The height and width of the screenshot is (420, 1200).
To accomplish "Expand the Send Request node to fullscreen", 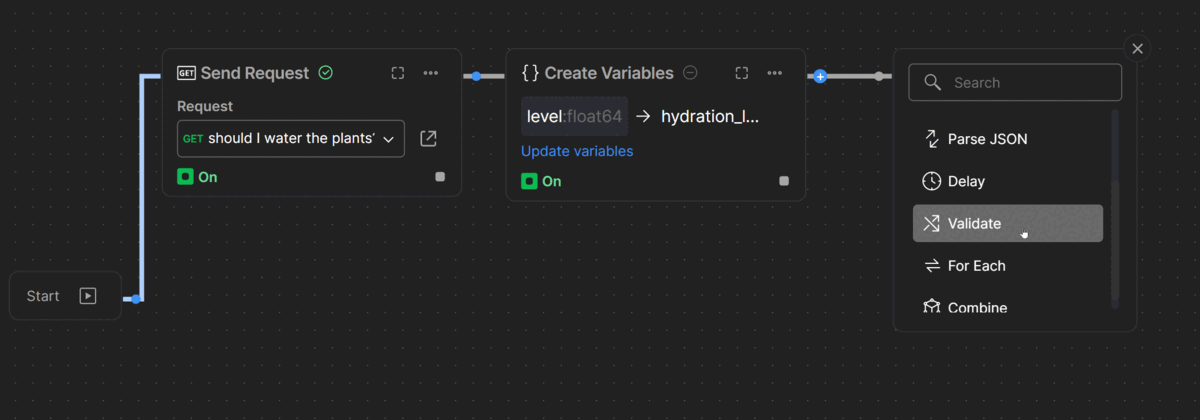I will pyautogui.click(x=398, y=73).
